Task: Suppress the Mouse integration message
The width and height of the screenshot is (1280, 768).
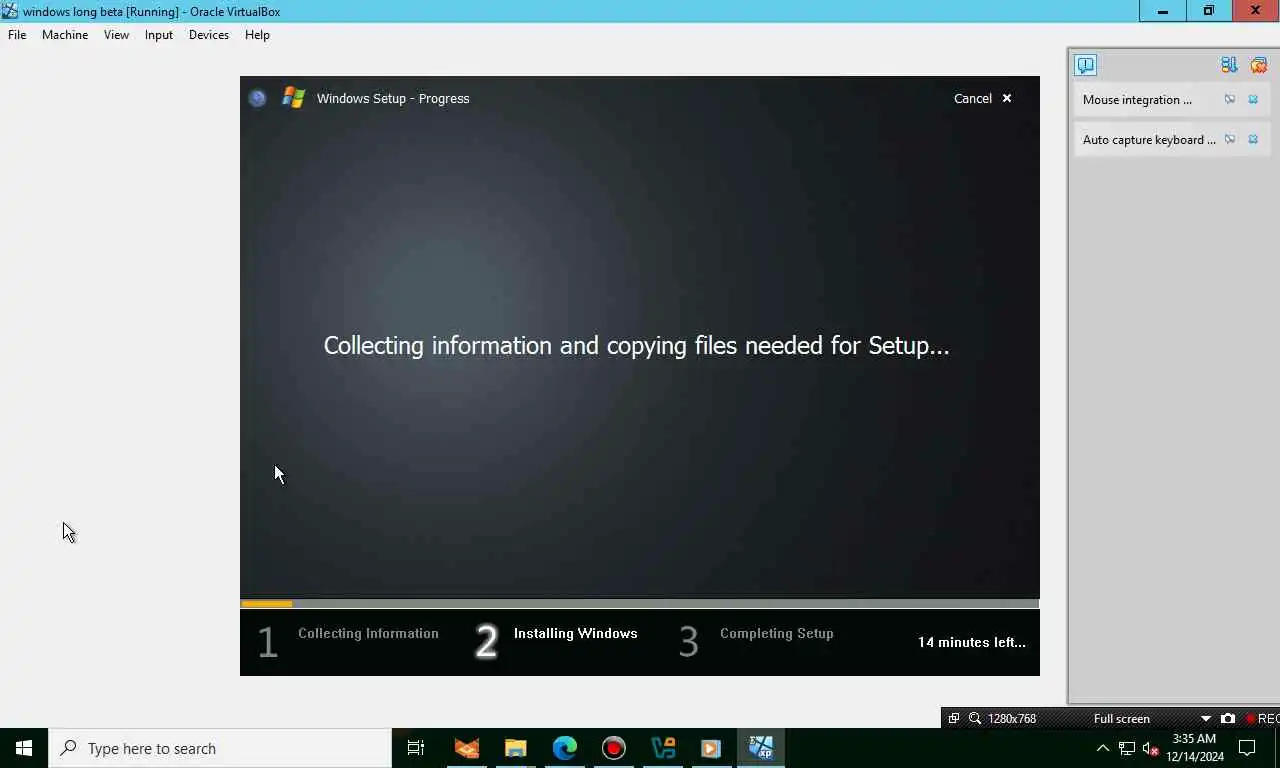Action: tap(1230, 100)
